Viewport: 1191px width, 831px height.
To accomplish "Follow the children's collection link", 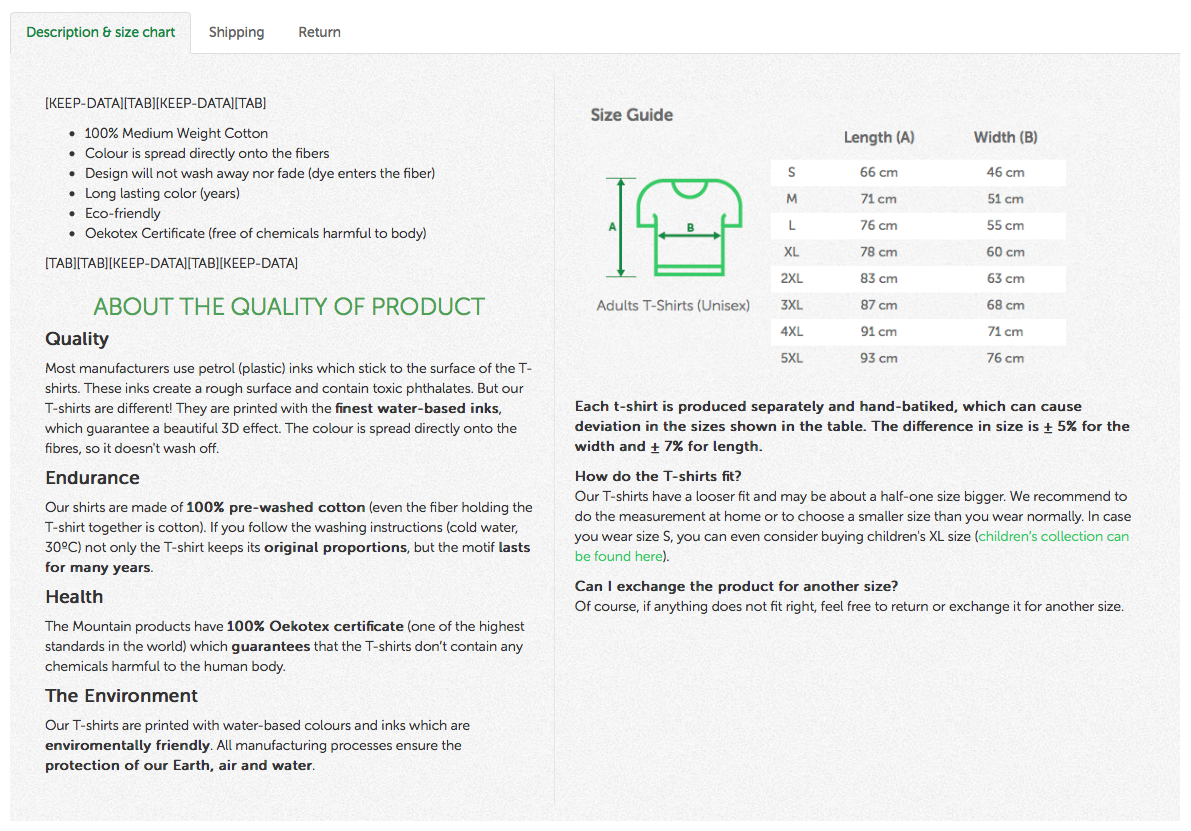I will click(851, 546).
